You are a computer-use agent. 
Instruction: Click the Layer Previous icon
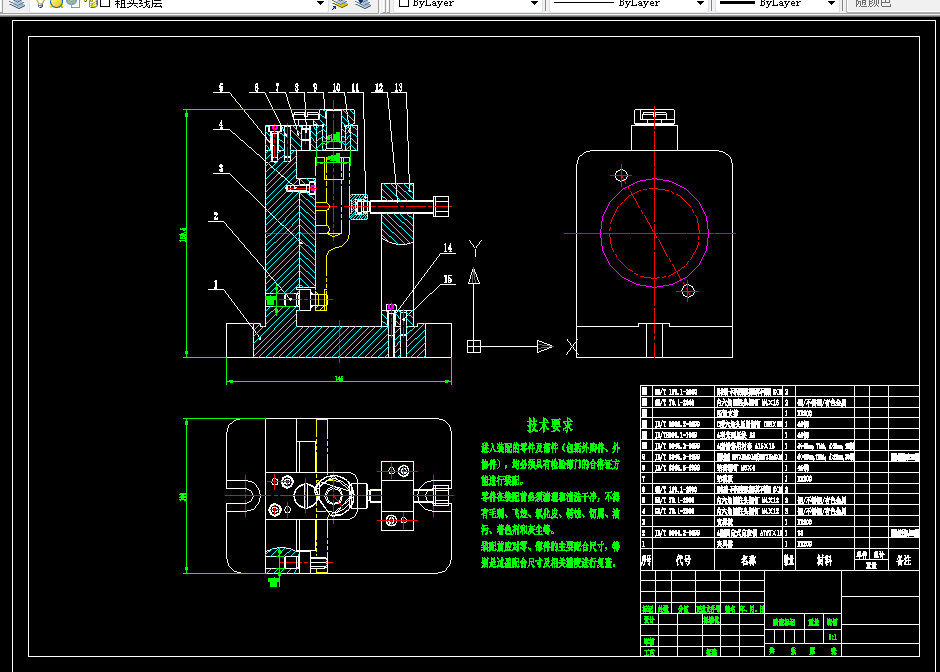pyautogui.click(x=363, y=4)
